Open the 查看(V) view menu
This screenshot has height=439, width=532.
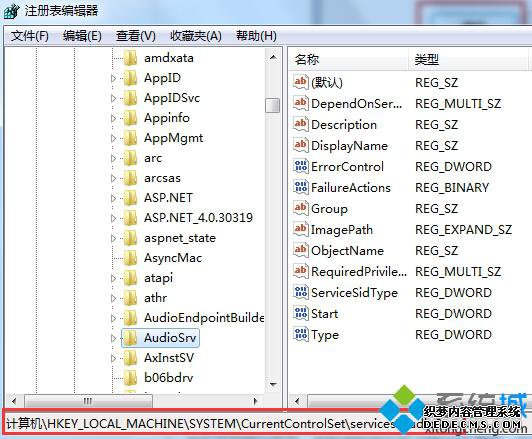136,36
